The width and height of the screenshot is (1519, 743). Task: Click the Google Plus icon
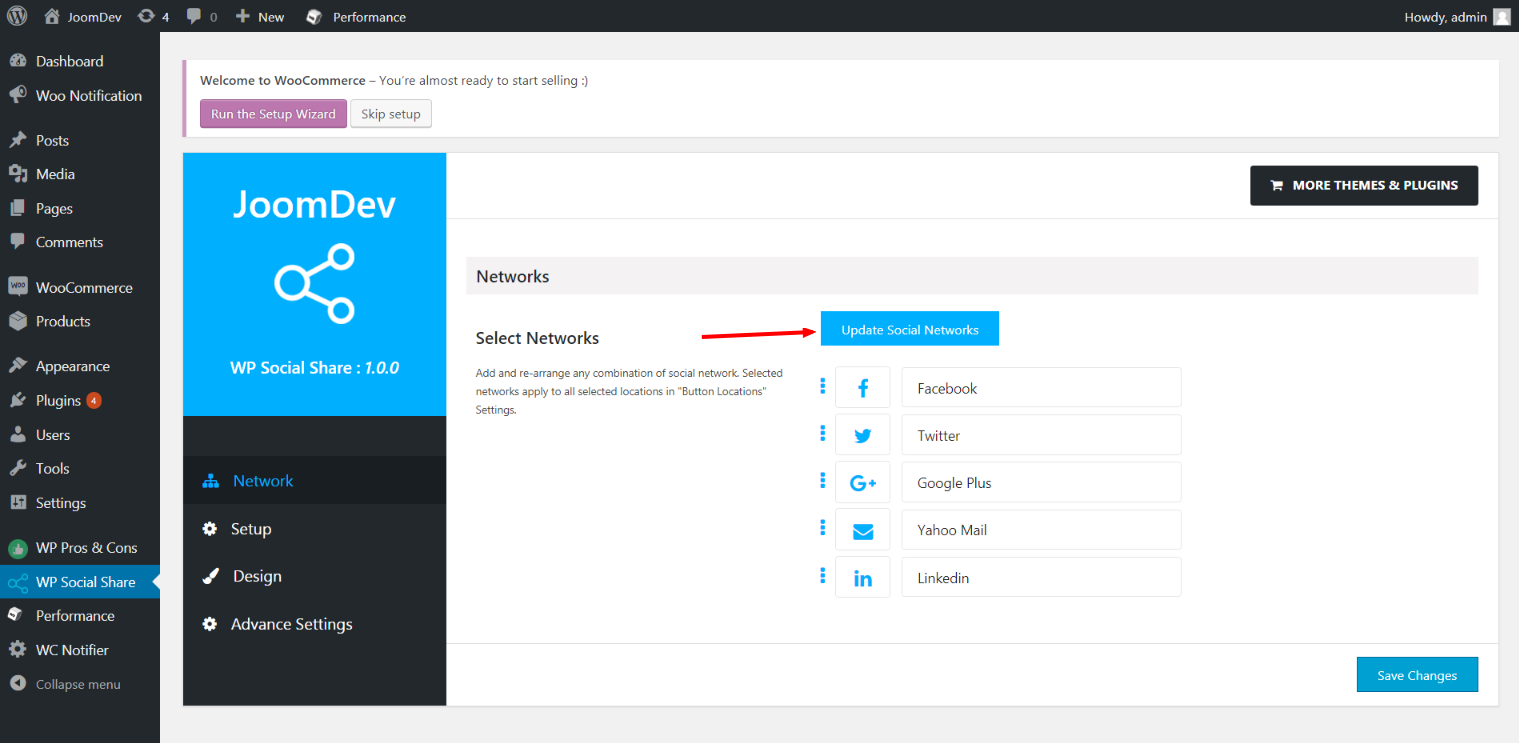(x=862, y=483)
